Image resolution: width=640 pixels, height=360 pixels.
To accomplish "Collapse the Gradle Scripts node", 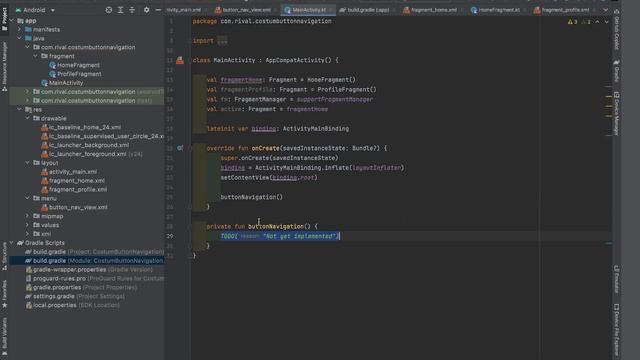I will click(11, 243).
